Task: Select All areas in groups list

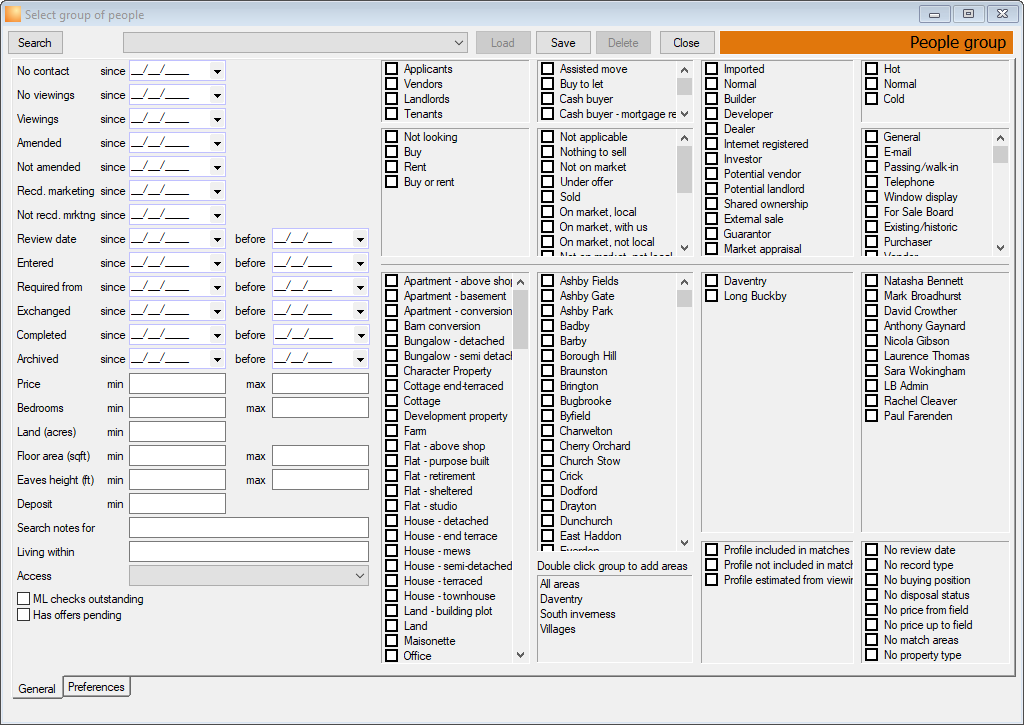Action: (560, 584)
